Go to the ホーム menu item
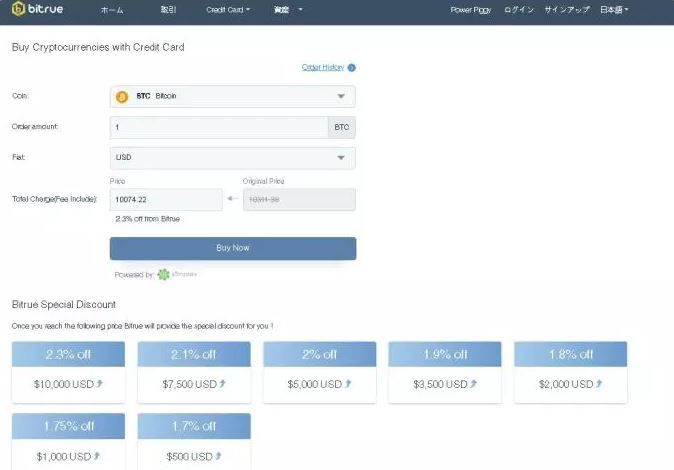The width and height of the screenshot is (674, 470). [112, 10]
